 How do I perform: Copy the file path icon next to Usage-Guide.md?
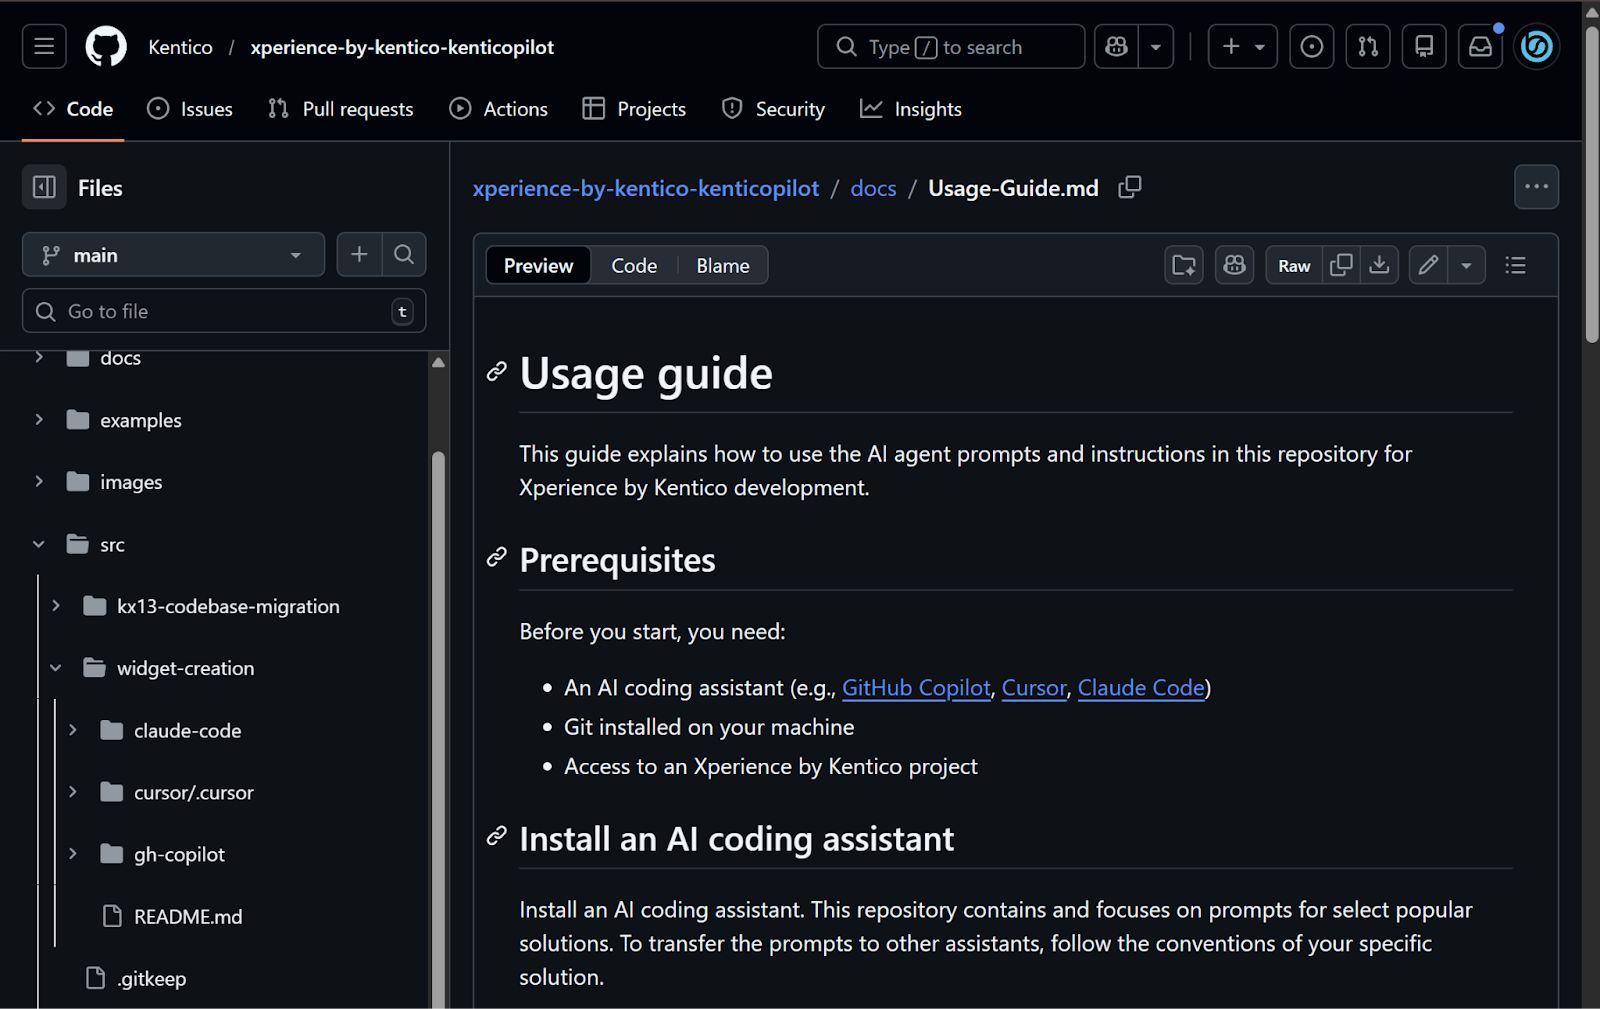coord(1129,188)
